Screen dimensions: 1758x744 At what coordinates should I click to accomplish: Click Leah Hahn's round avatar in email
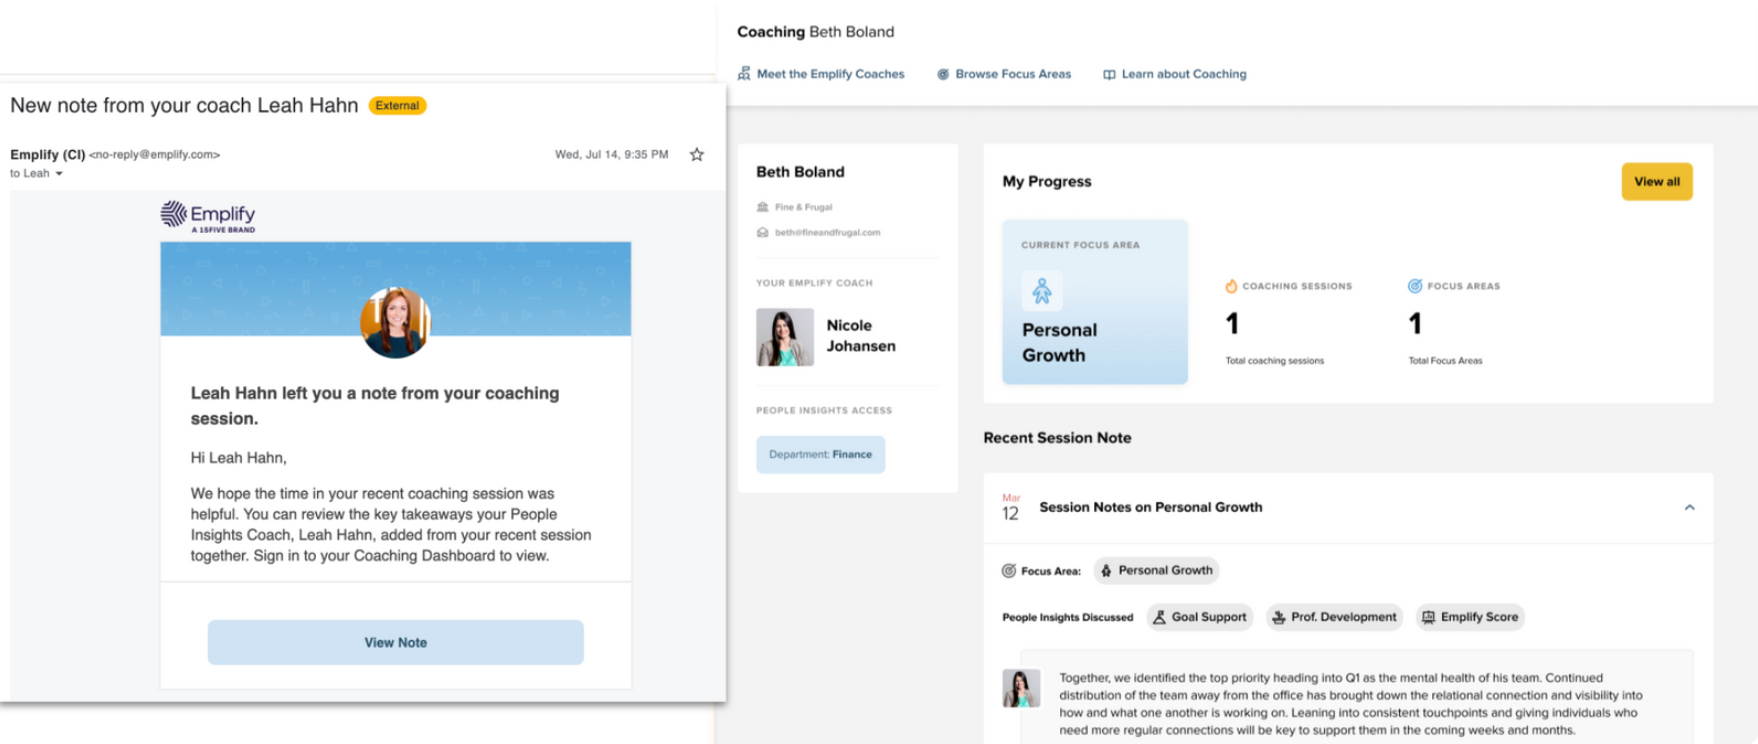tap(395, 322)
